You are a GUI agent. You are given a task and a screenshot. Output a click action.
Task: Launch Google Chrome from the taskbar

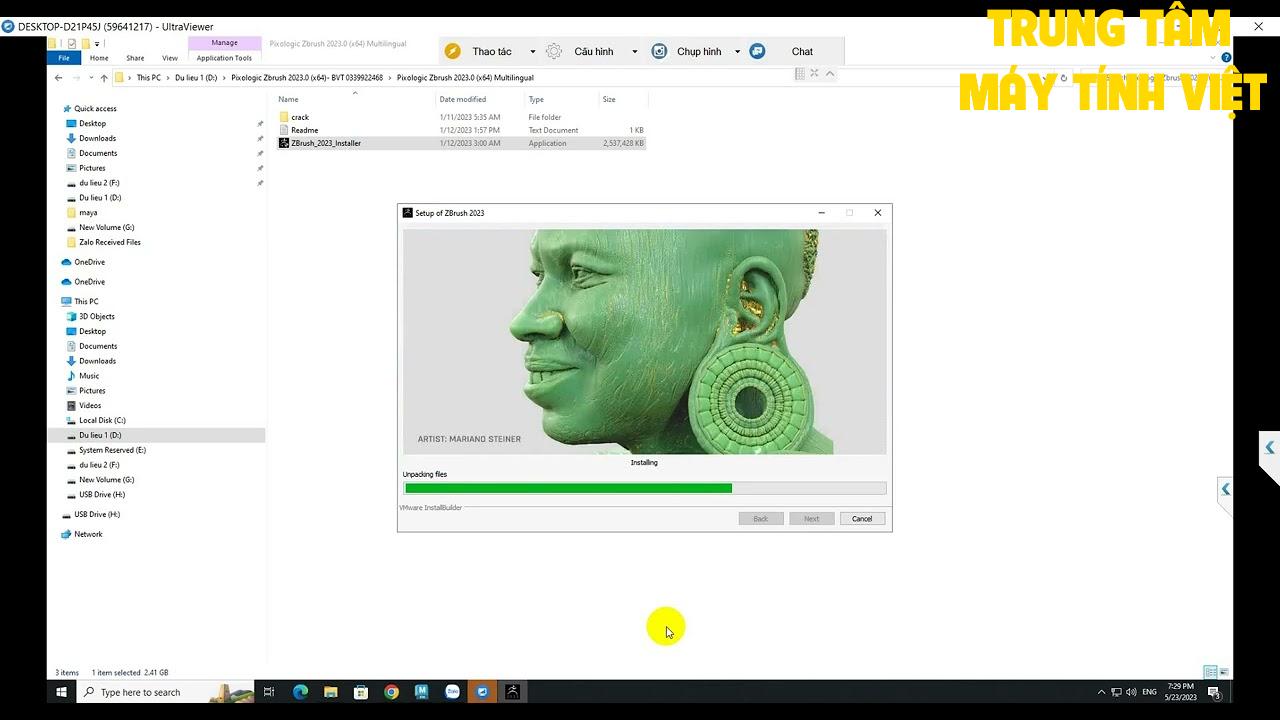click(x=391, y=692)
